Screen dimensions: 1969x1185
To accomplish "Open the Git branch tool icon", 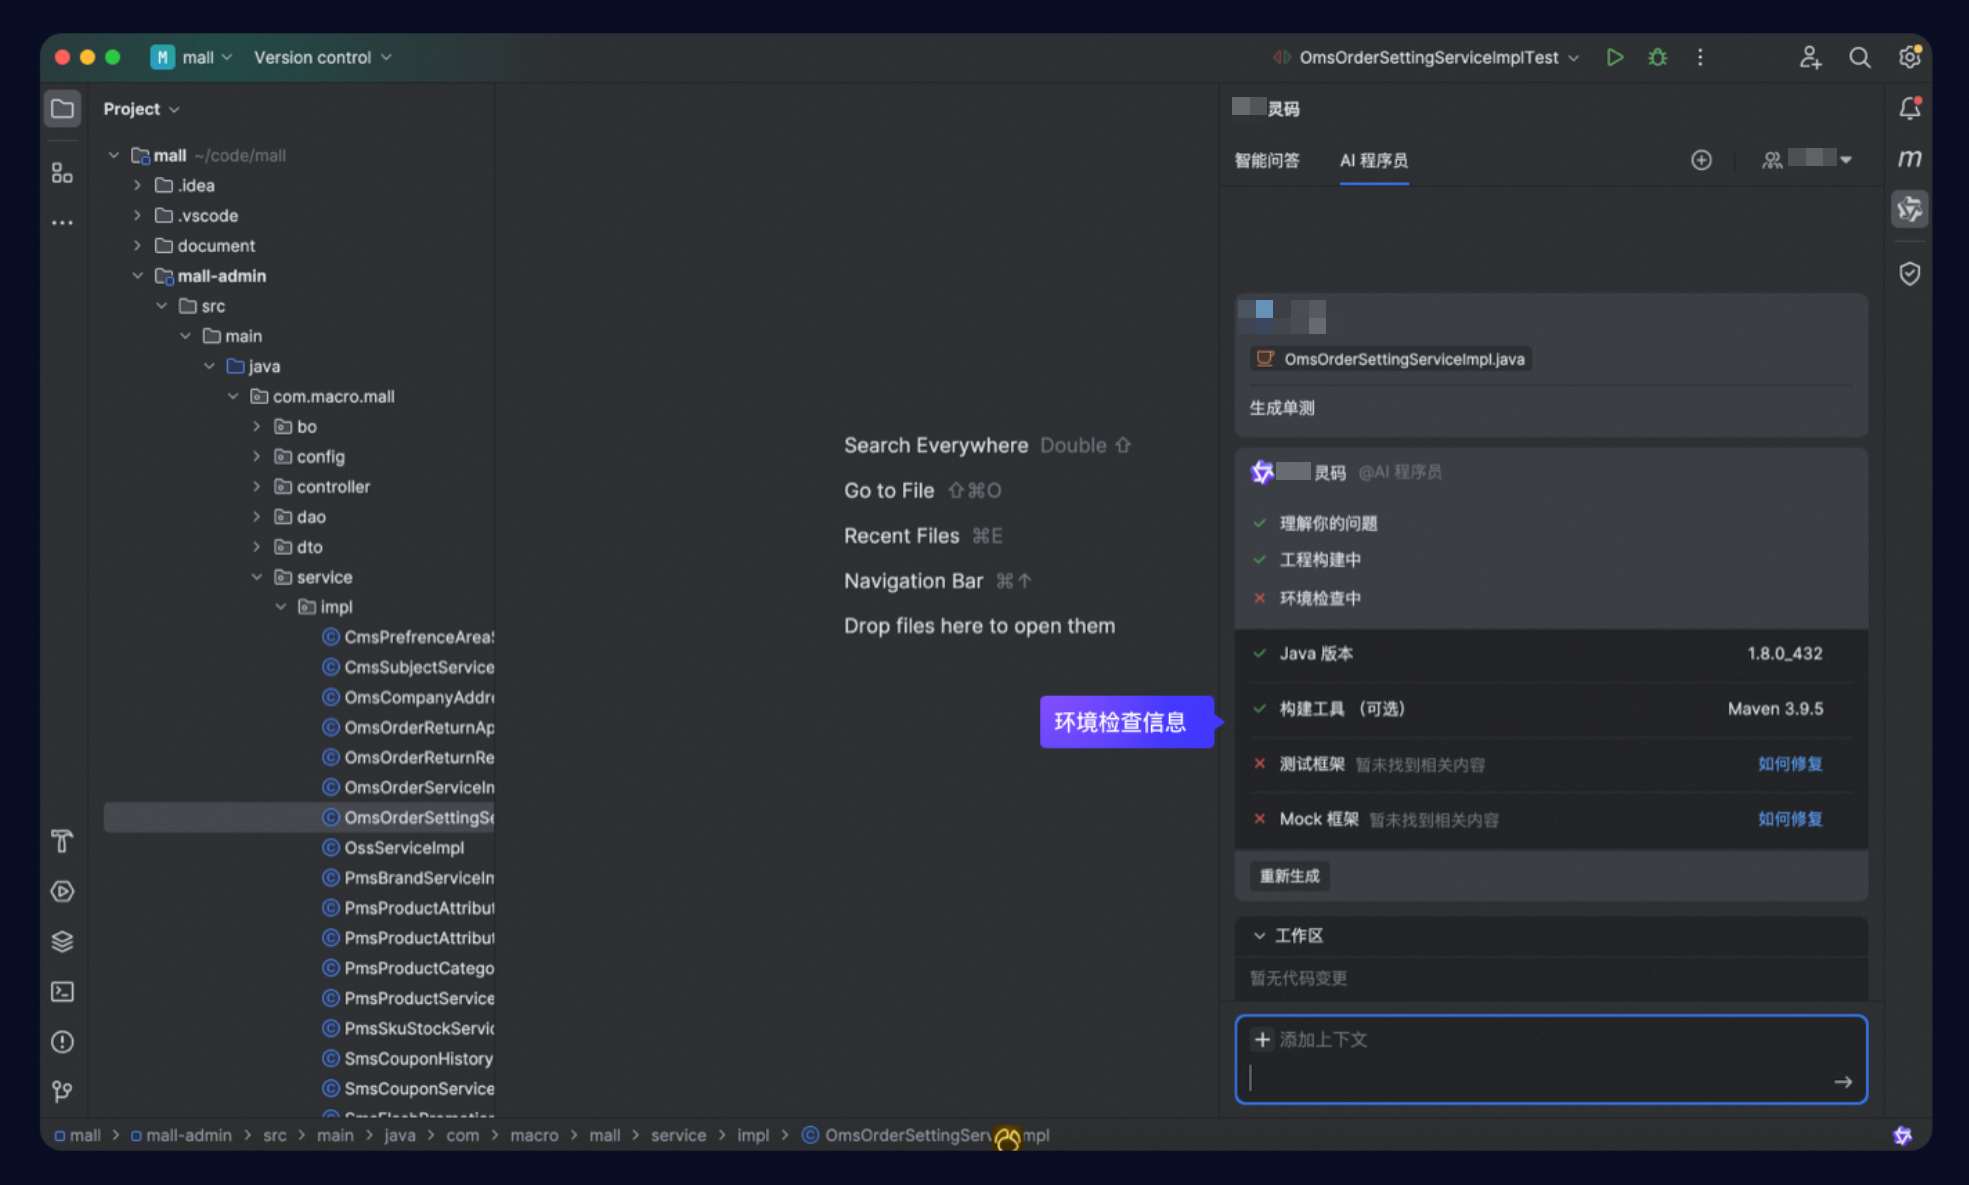I will coord(62,1091).
